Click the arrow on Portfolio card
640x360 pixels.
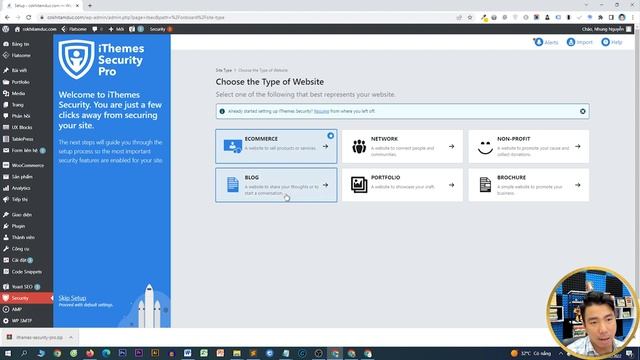(451, 185)
